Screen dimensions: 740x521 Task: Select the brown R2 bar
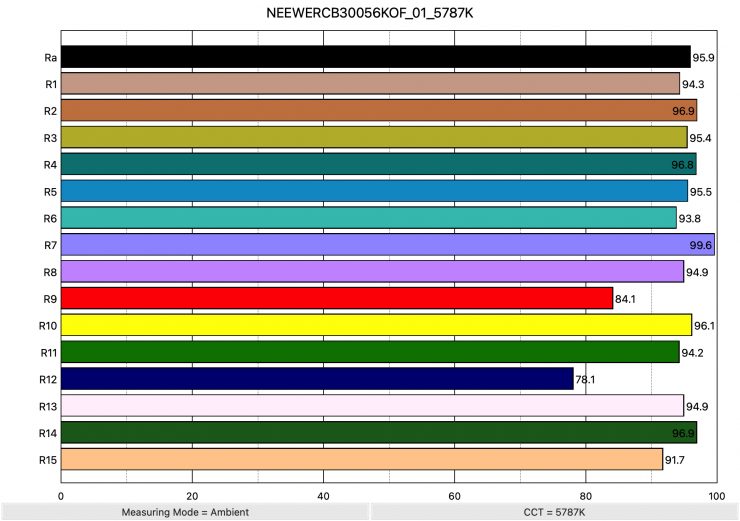[379, 110]
